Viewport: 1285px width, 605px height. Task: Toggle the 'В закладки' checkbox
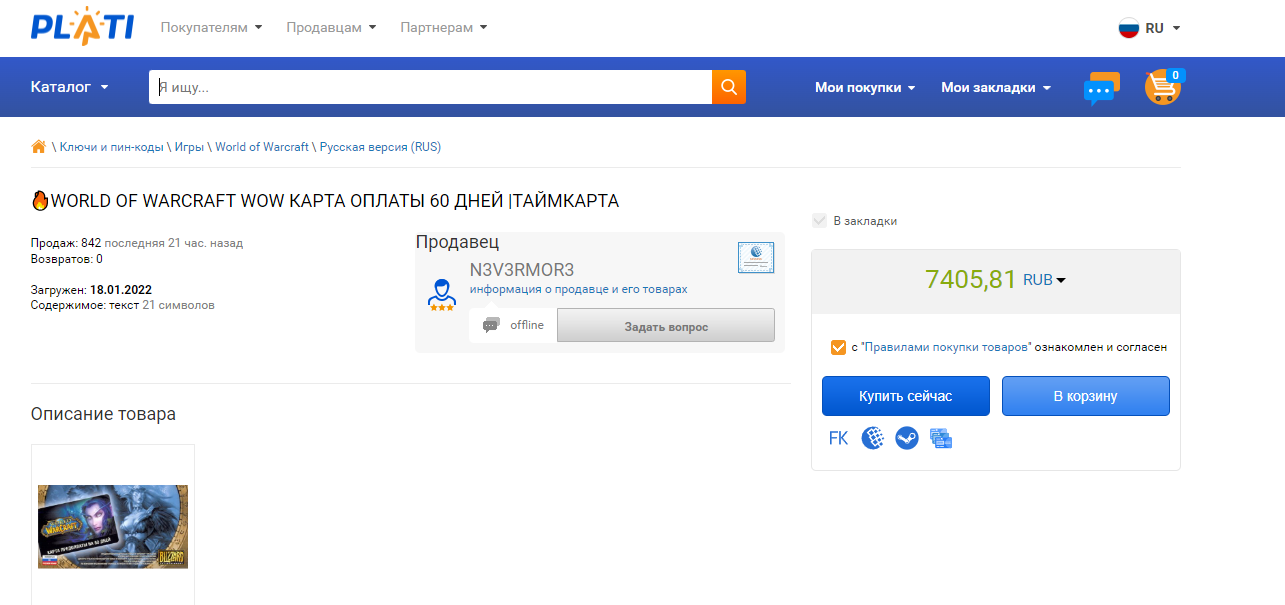coord(820,221)
